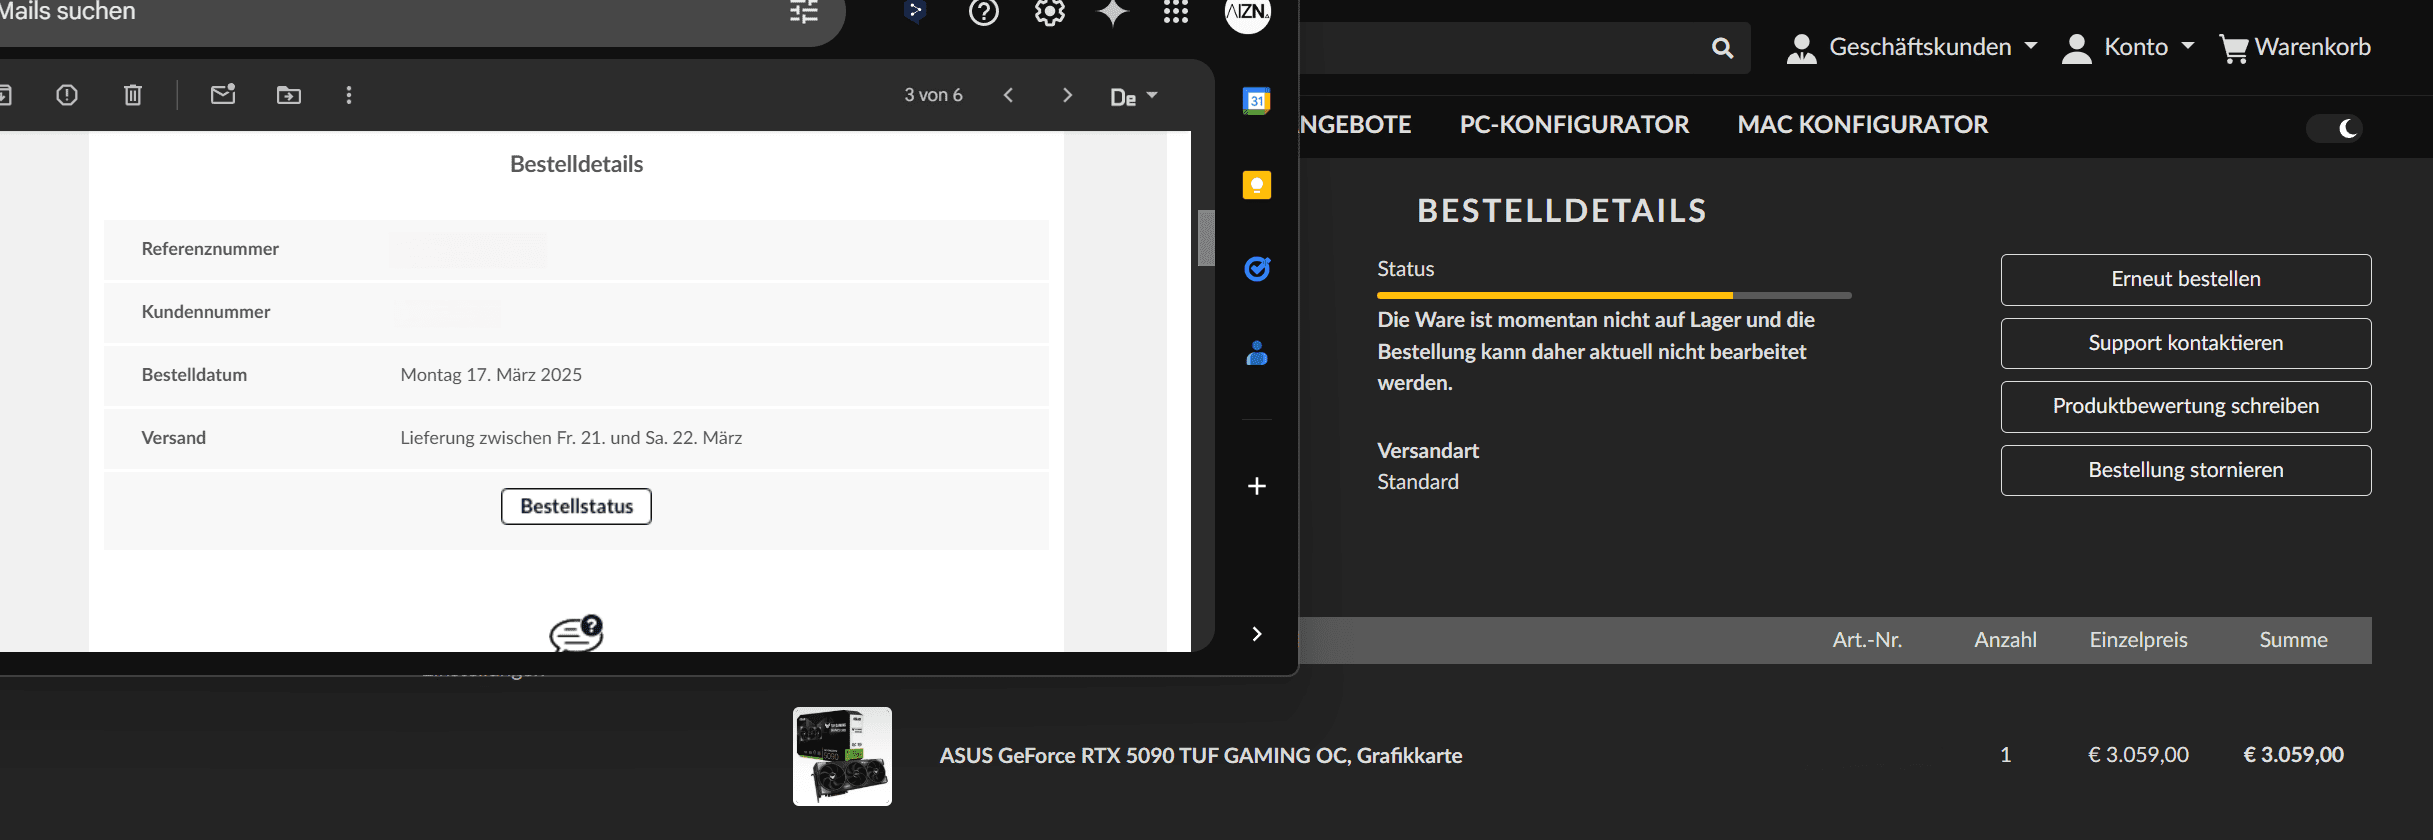Click the Einzelpreis column header
Viewport: 2433px width, 840px height.
2138,640
